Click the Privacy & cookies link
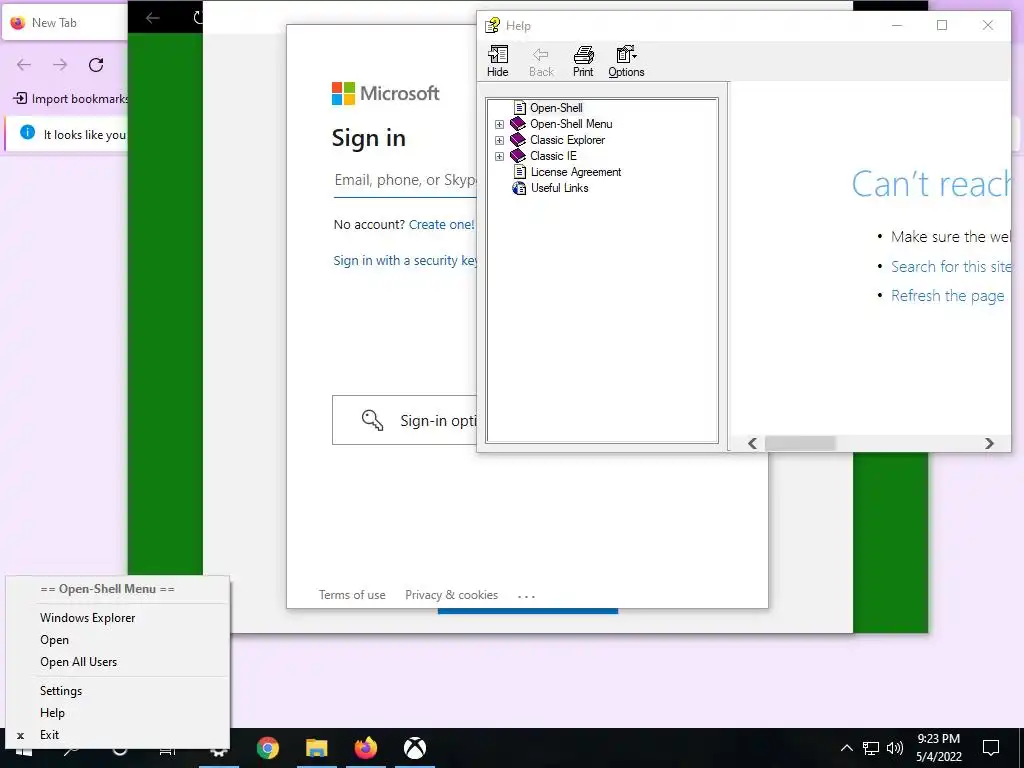 (451, 595)
